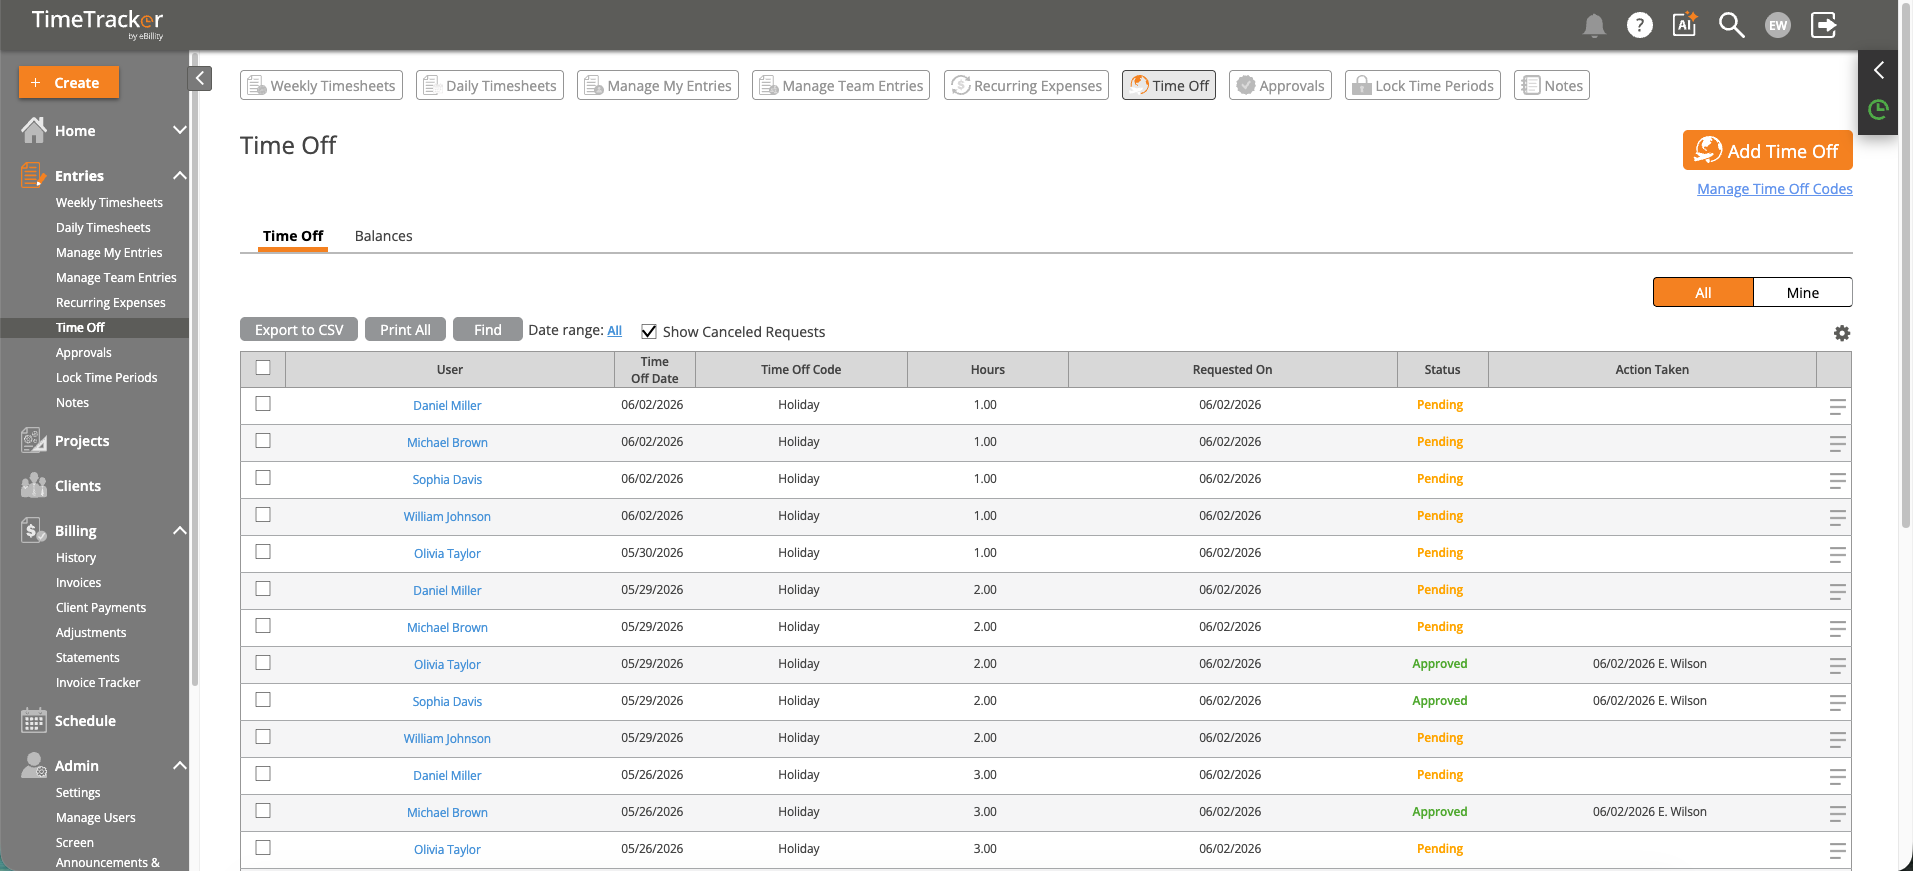Open the Date range All selector
Screen dimensions: 1913x871
tap(614, 331)
